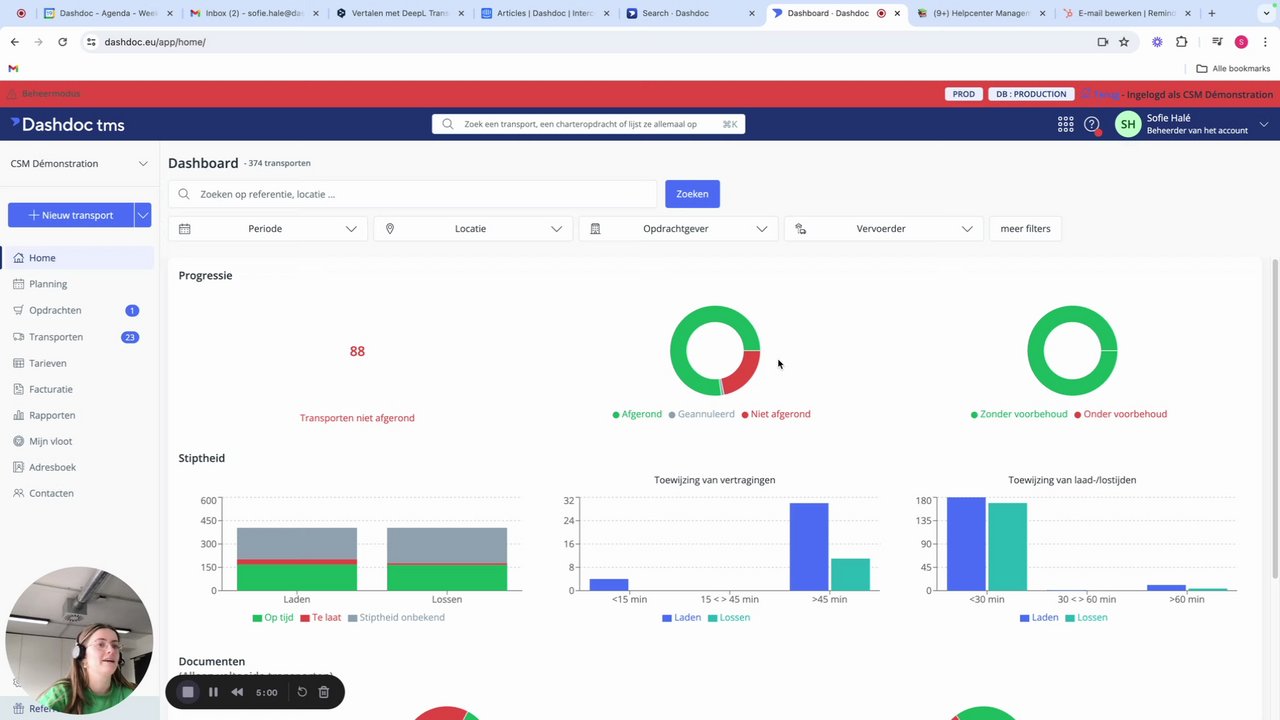Expand the Nieuw transport arrow menu
1280x720 pixels.
pyautogui.click(x=143, y=215)
